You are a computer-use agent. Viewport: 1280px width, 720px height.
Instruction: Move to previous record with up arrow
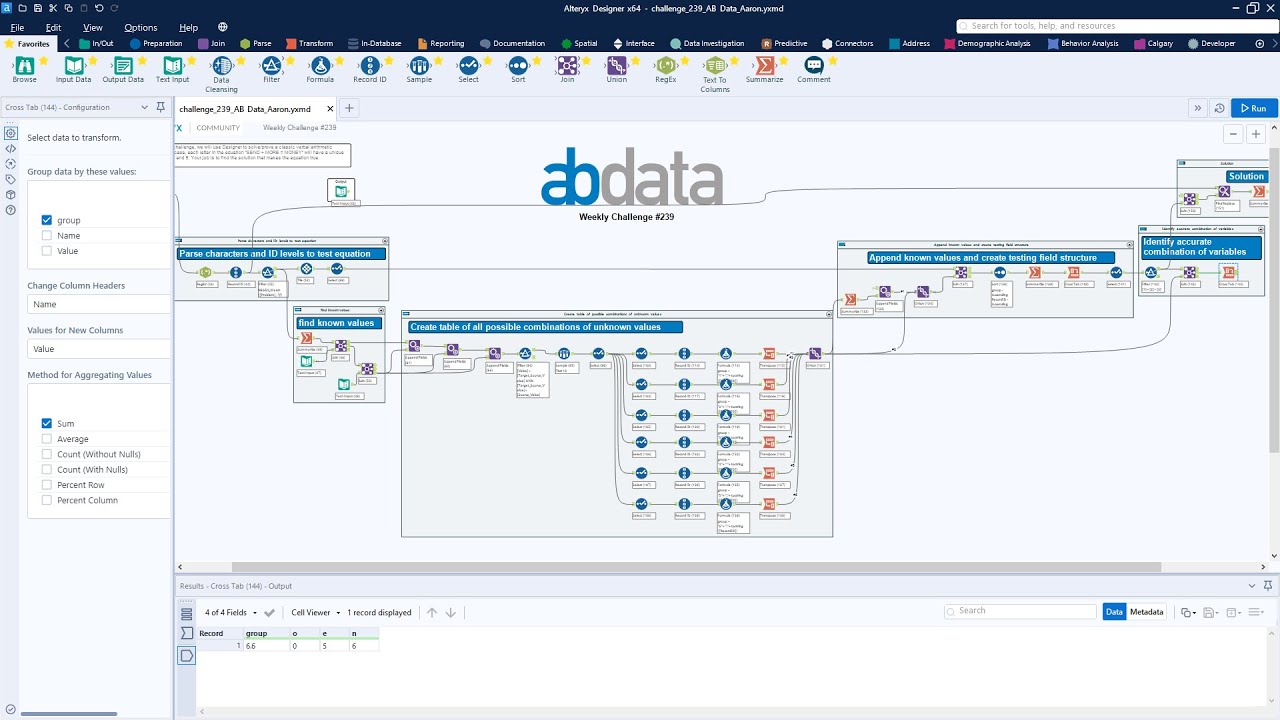click(x=432, y=612)
